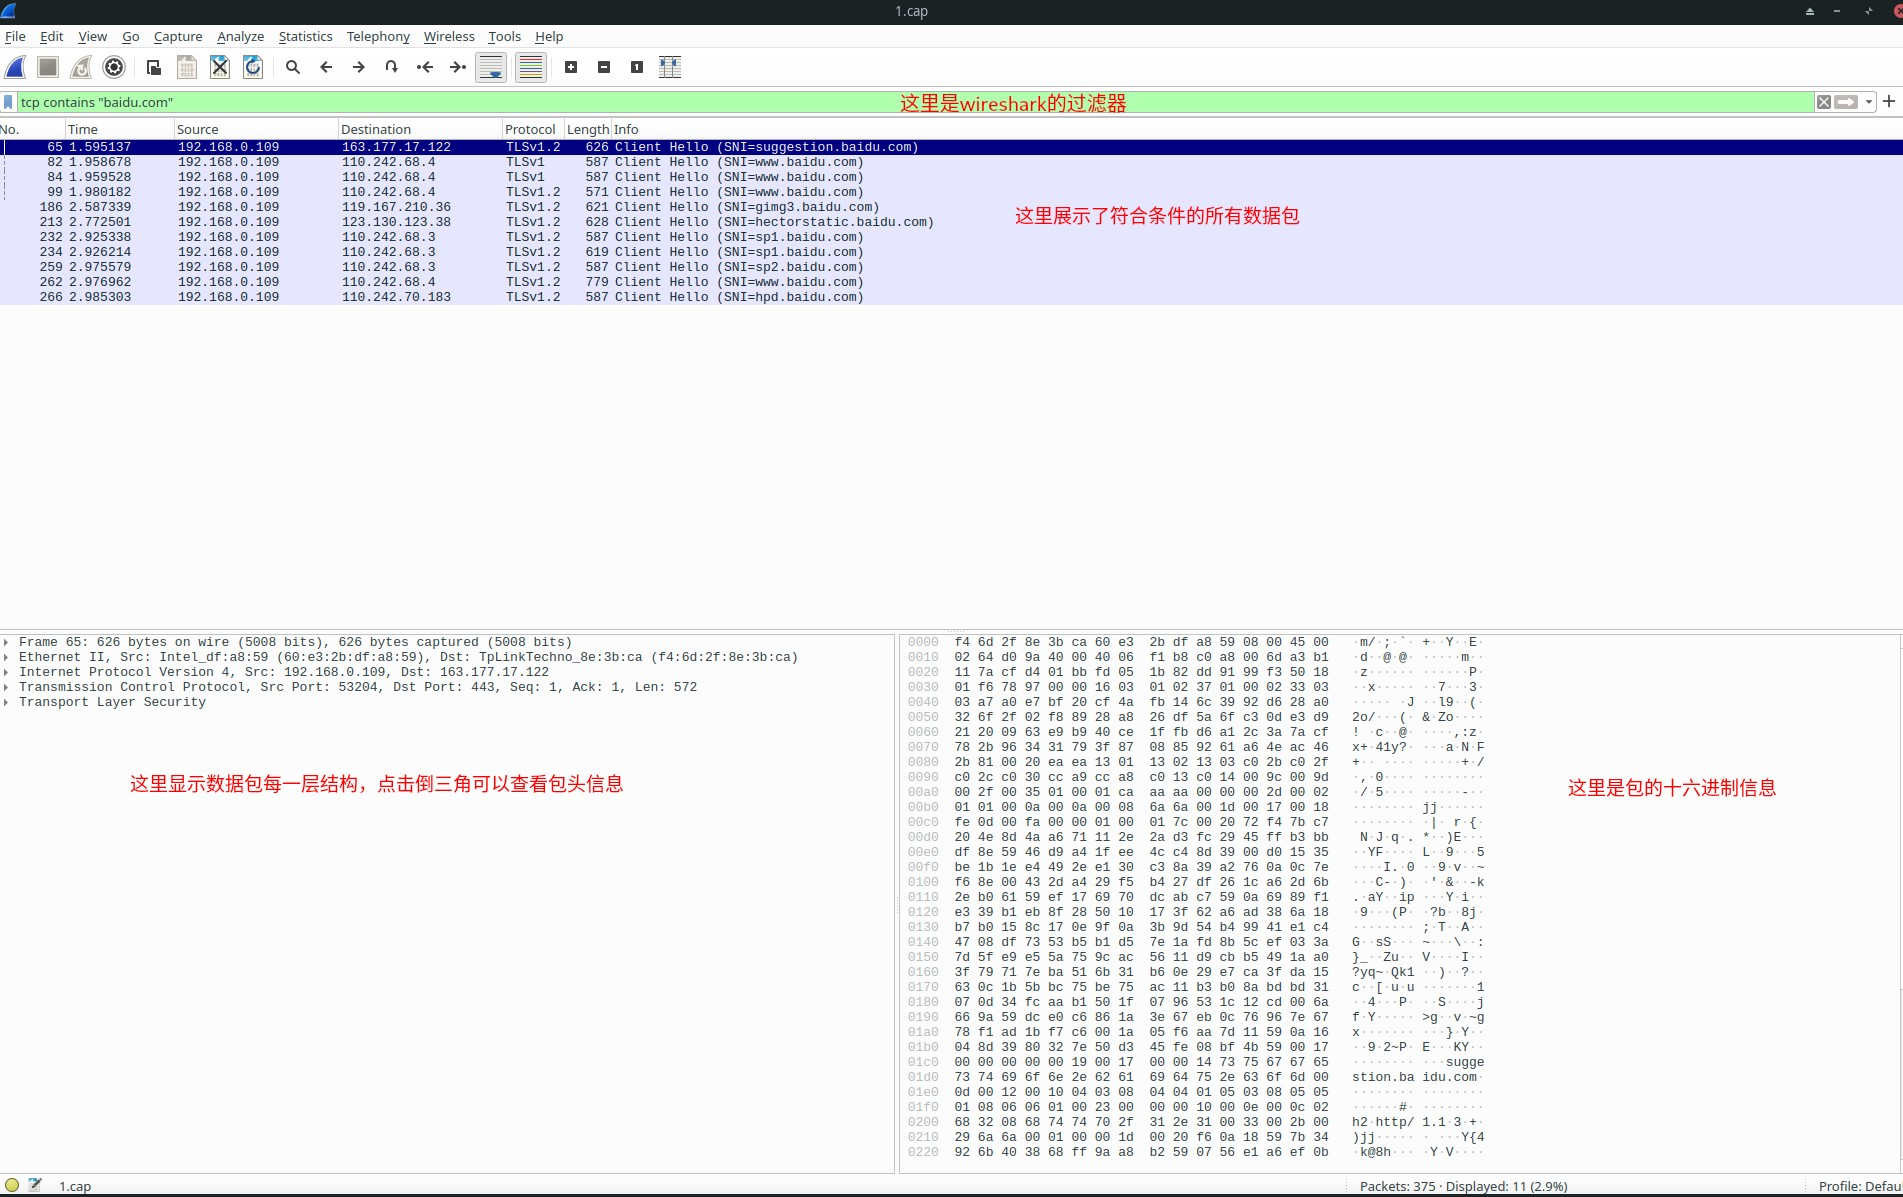Expand the Ethernet II header details
This screenshot has width=1903, height=1197.
tap(6, 657)
